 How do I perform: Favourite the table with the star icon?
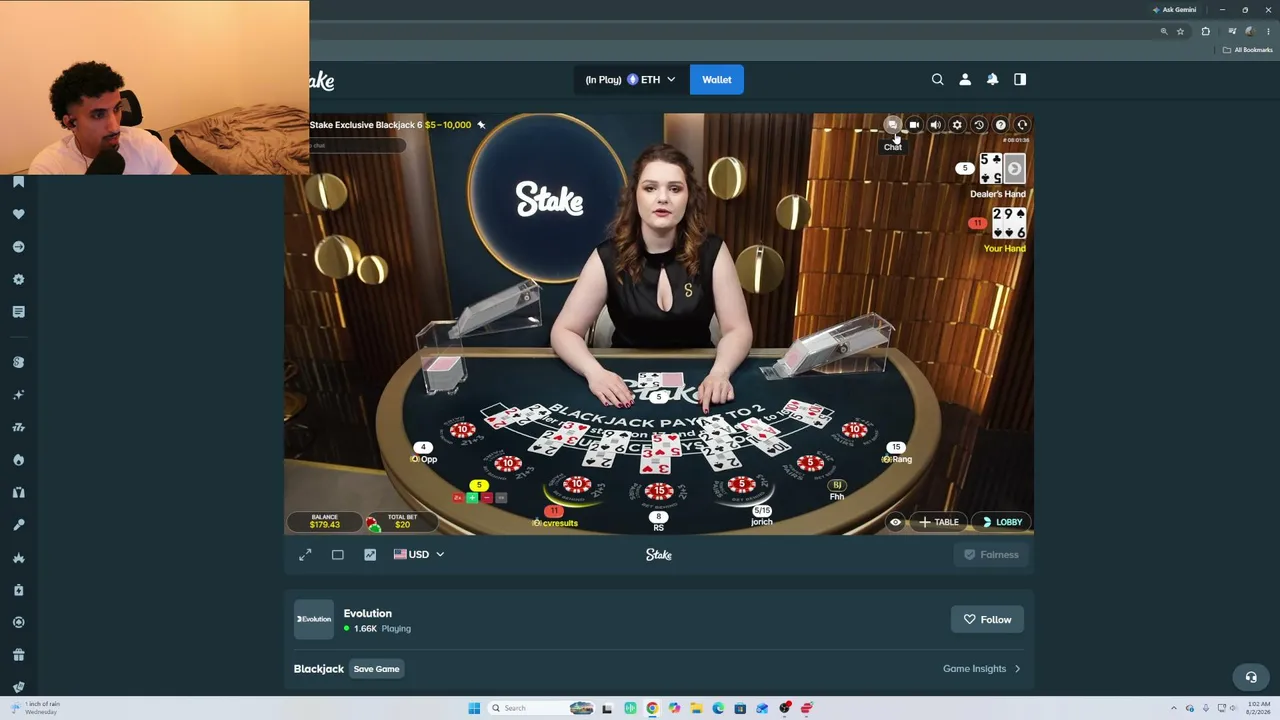pyautogui.click(x=481, y=125)
